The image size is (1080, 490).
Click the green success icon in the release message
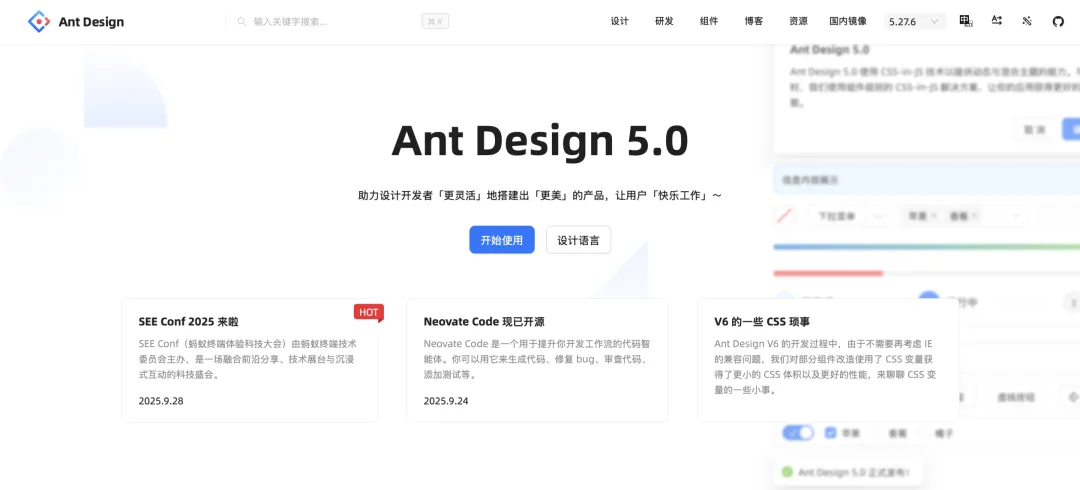tap(787, 472)
